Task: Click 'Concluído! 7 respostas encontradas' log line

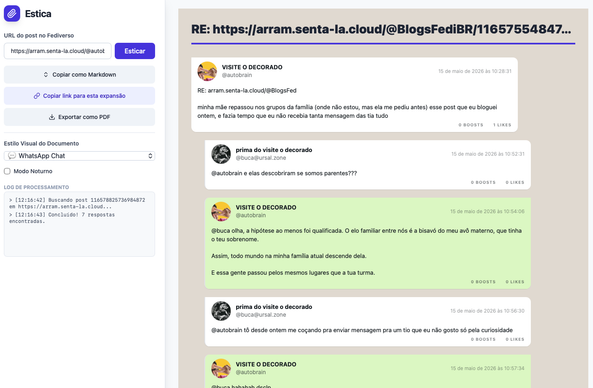Action: (62, 218)
